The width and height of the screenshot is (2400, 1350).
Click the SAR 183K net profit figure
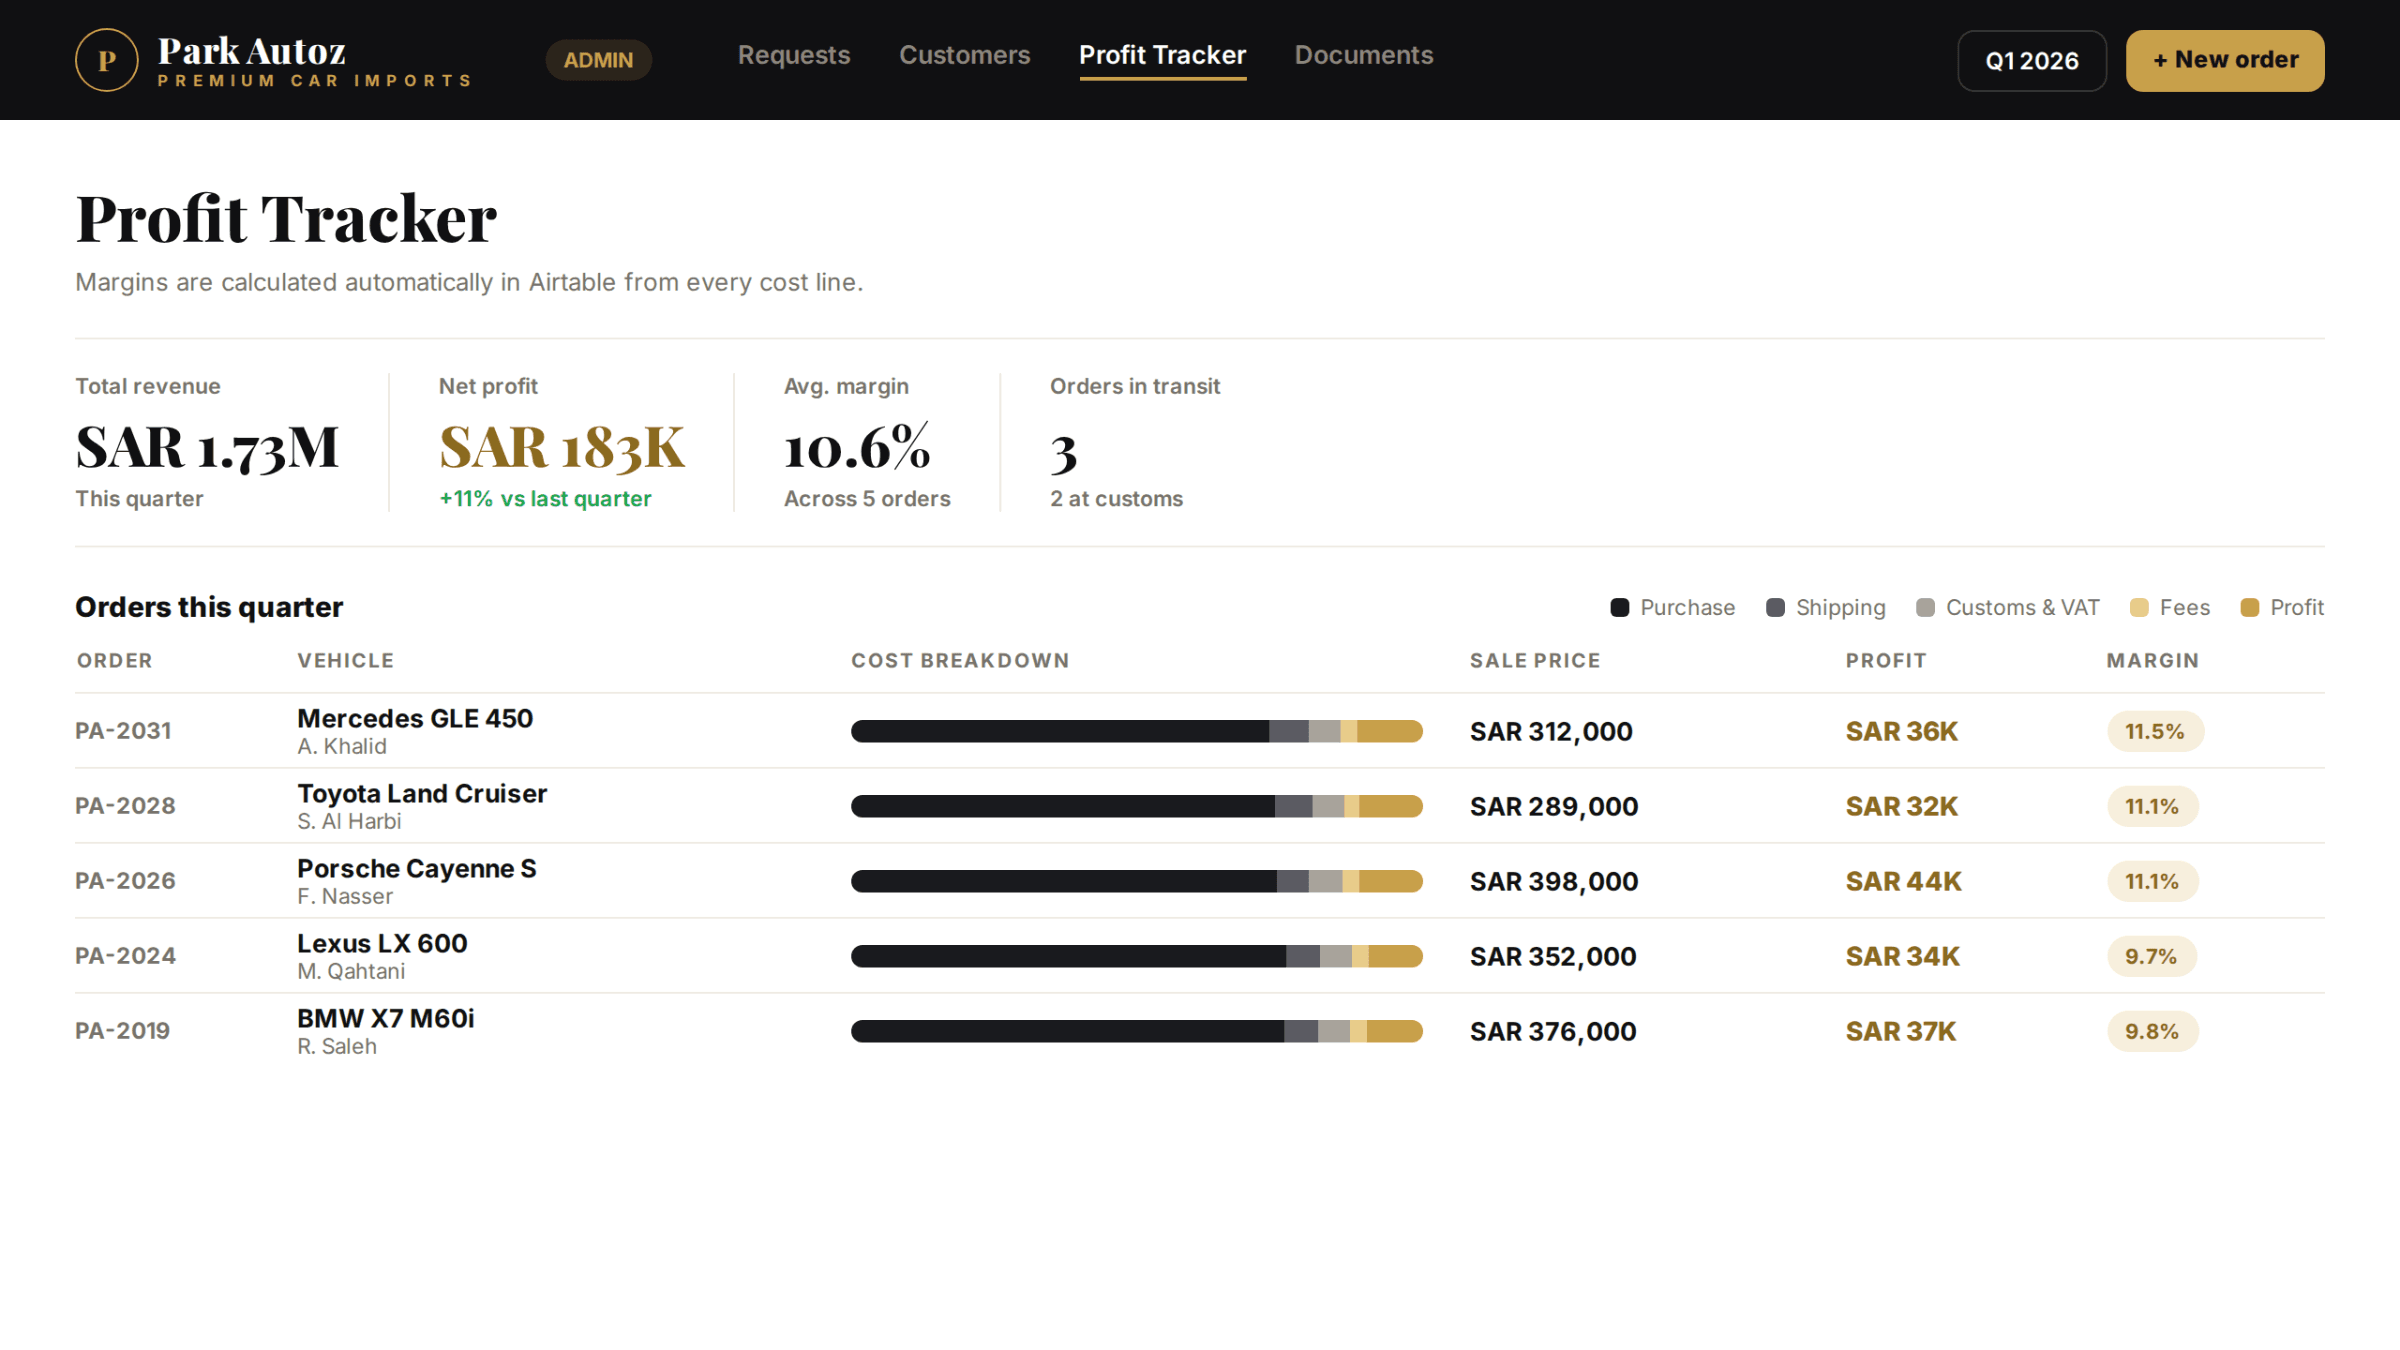(562, 447)
